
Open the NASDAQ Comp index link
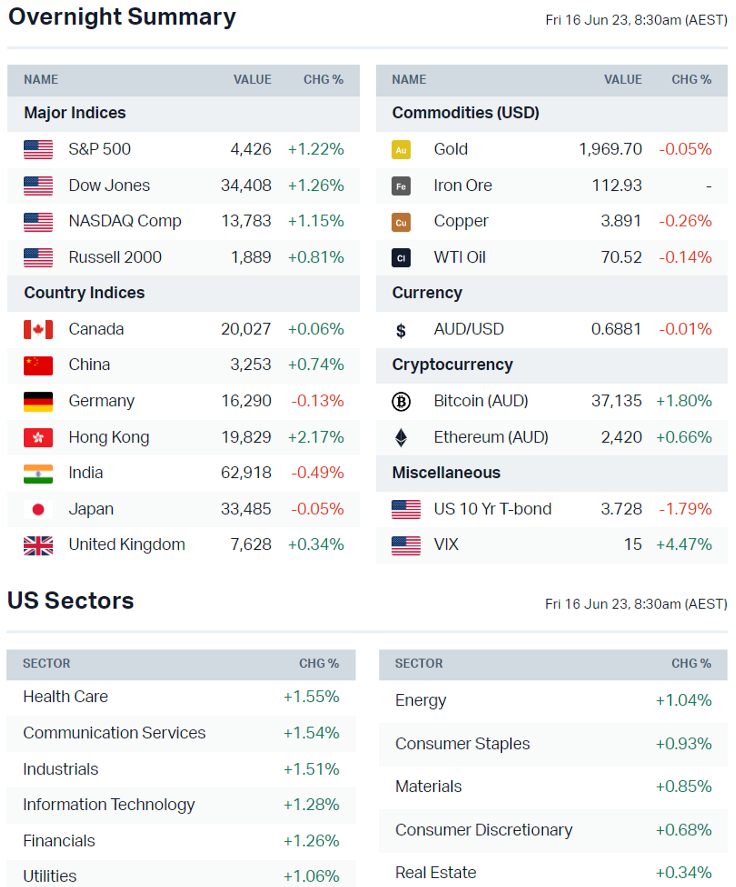pyautogui.click(x=124, y=222)
